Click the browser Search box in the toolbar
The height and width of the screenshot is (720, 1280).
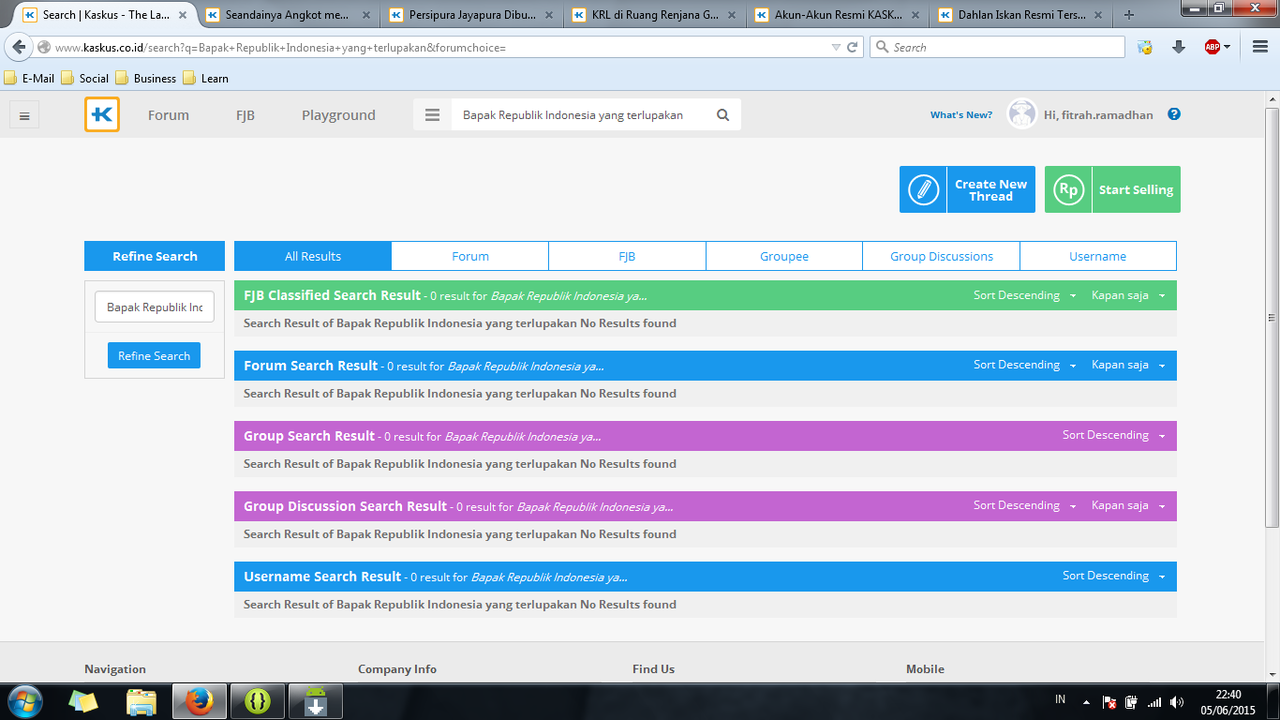[x=997, y=47]
